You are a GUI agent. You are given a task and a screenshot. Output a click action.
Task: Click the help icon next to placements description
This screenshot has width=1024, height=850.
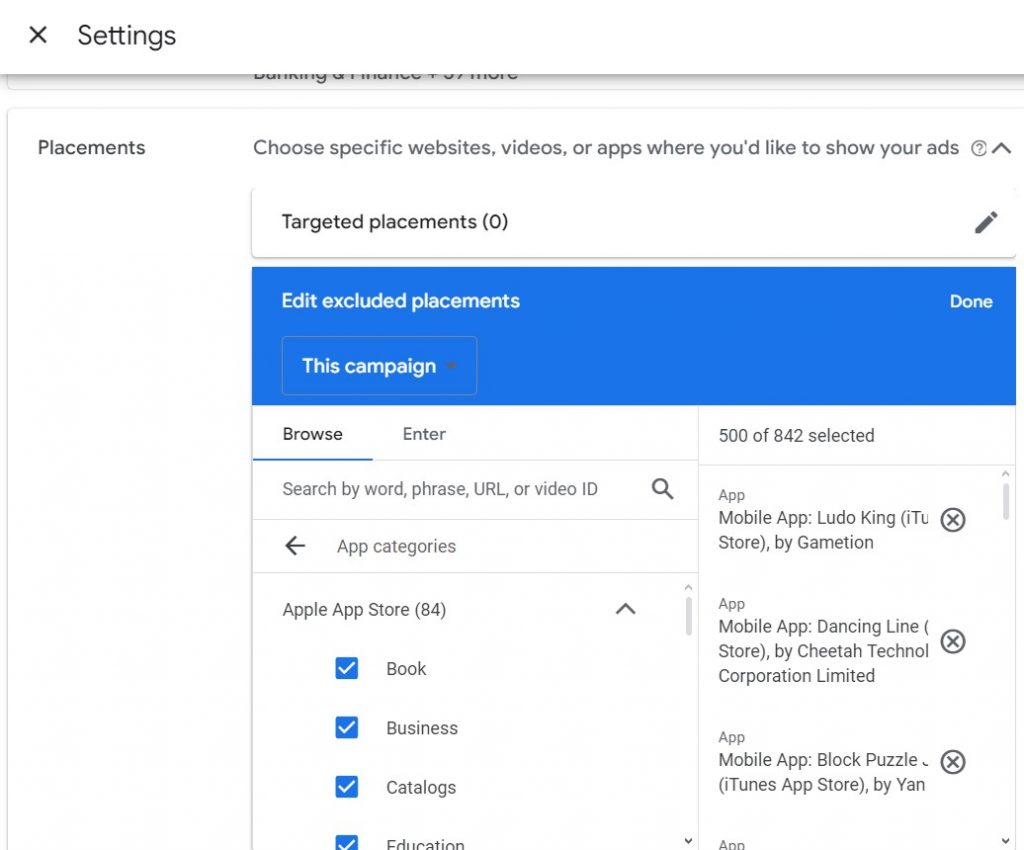click(x=979, y=148)
